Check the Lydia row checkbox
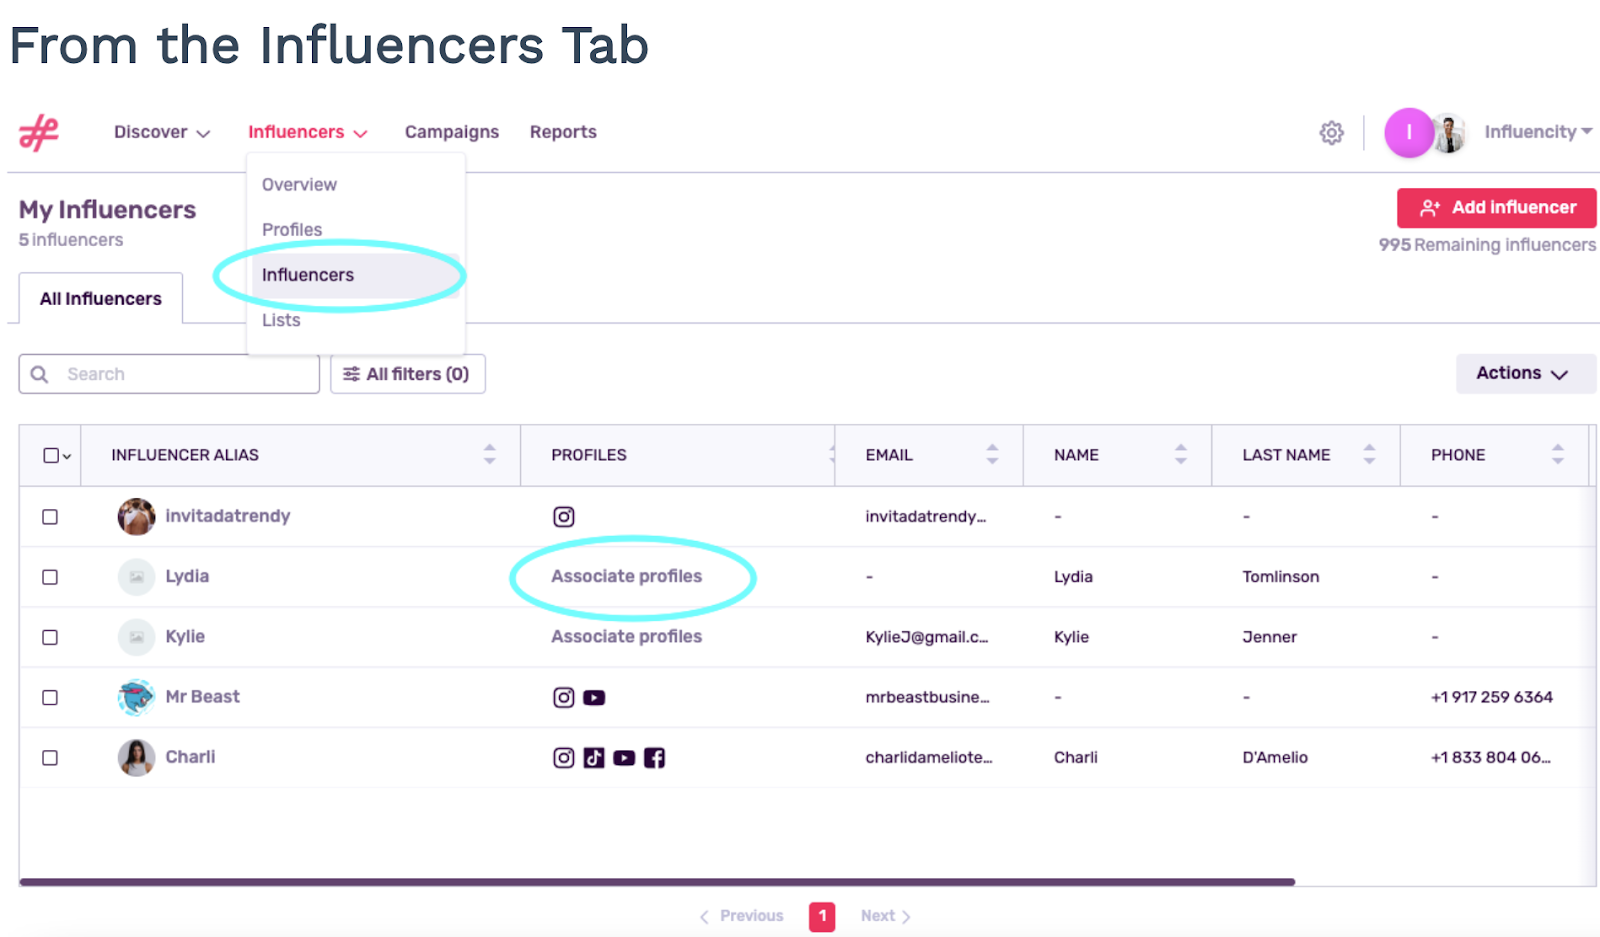 tap(50, 578)
